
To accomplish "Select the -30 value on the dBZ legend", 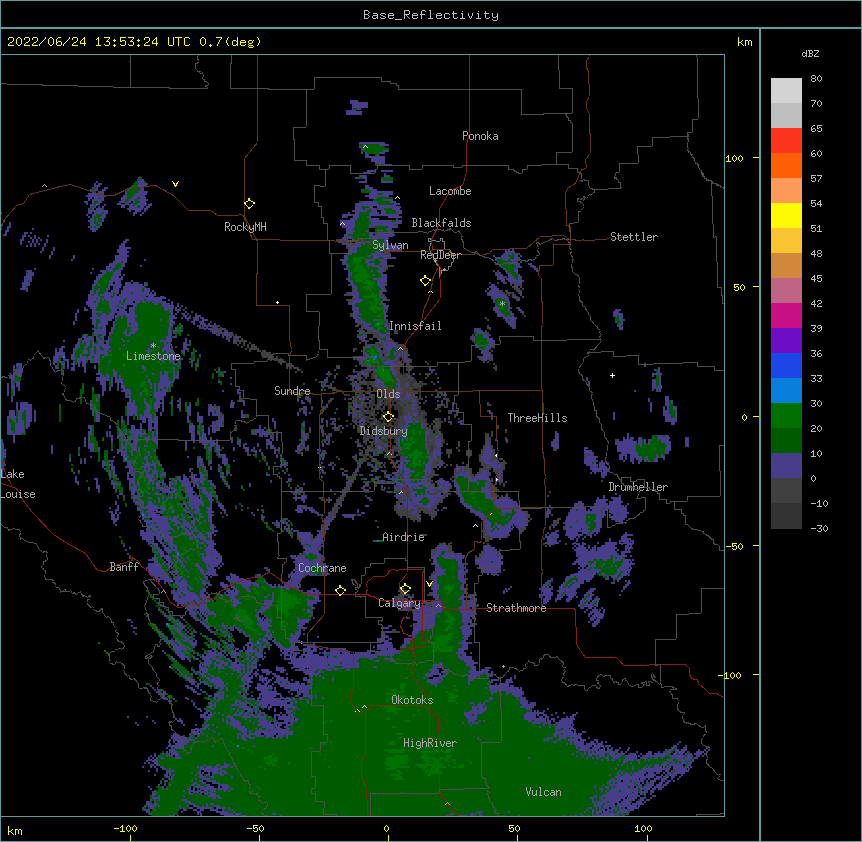I will [x=819, y=528].
